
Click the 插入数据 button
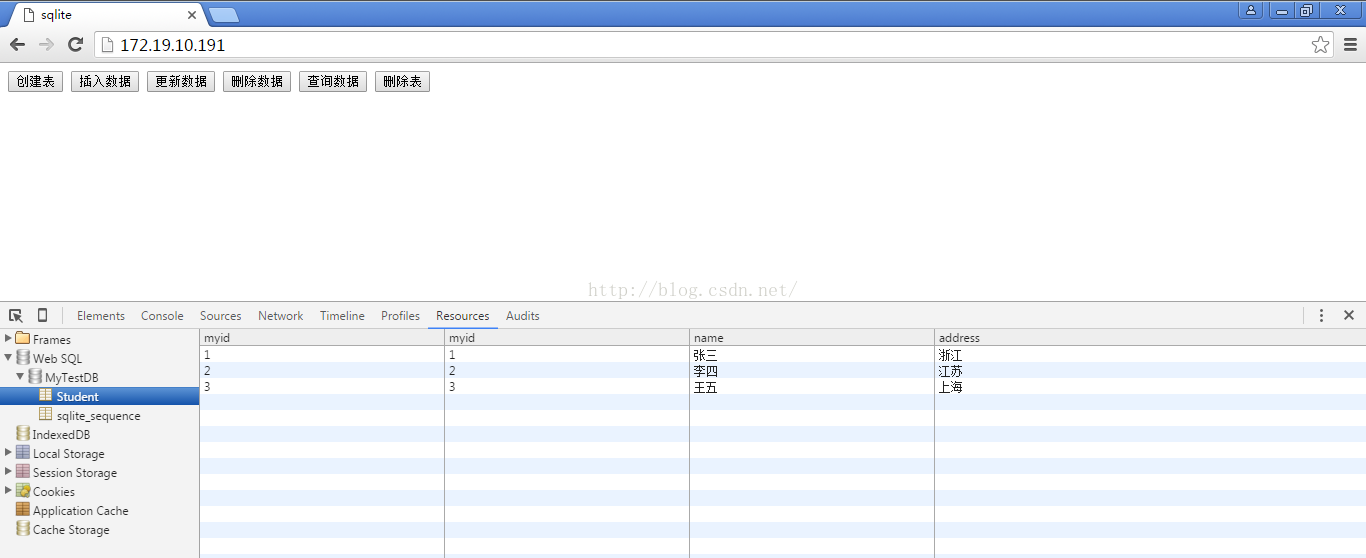click(x=105, y=82)
